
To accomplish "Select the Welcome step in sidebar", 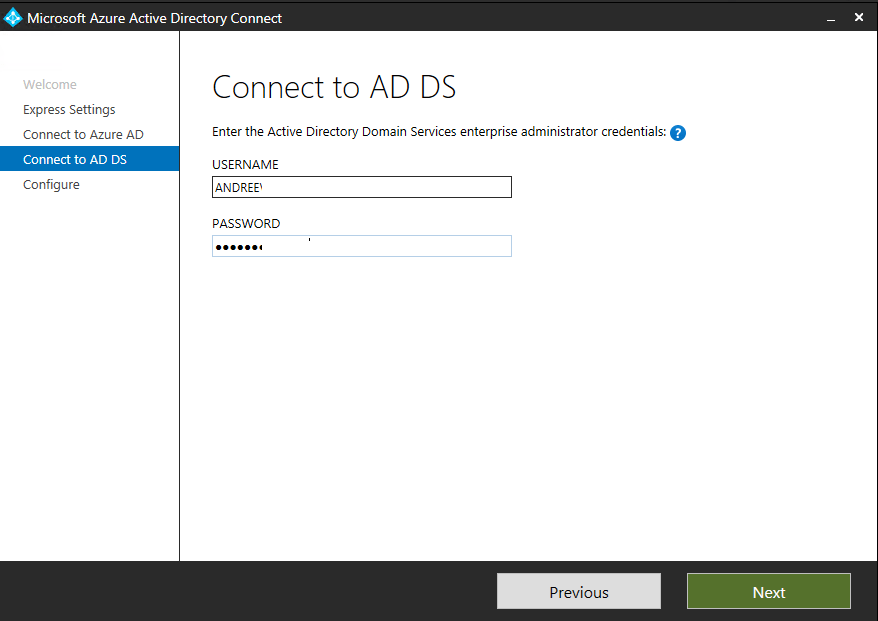I will point(50,85).
